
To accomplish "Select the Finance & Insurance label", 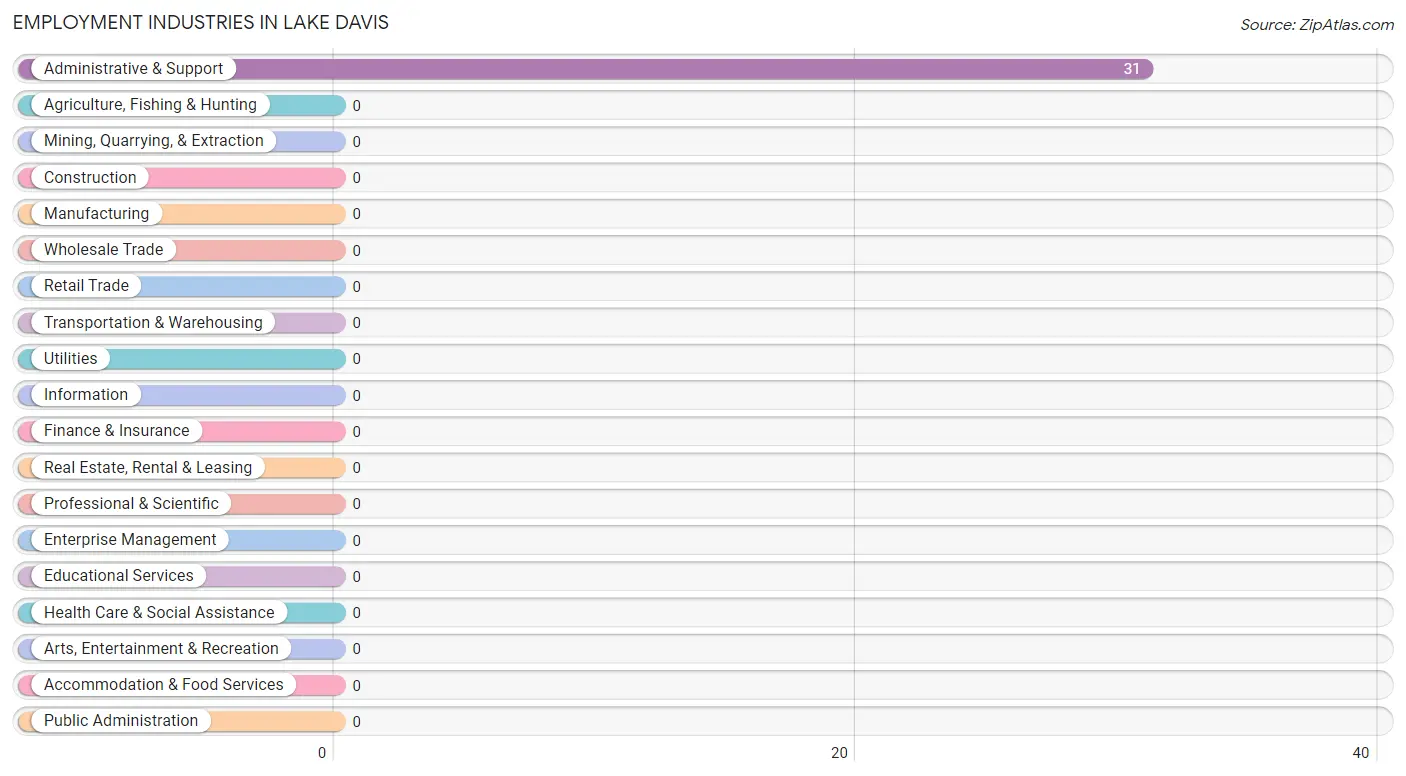I will point(116,431).
